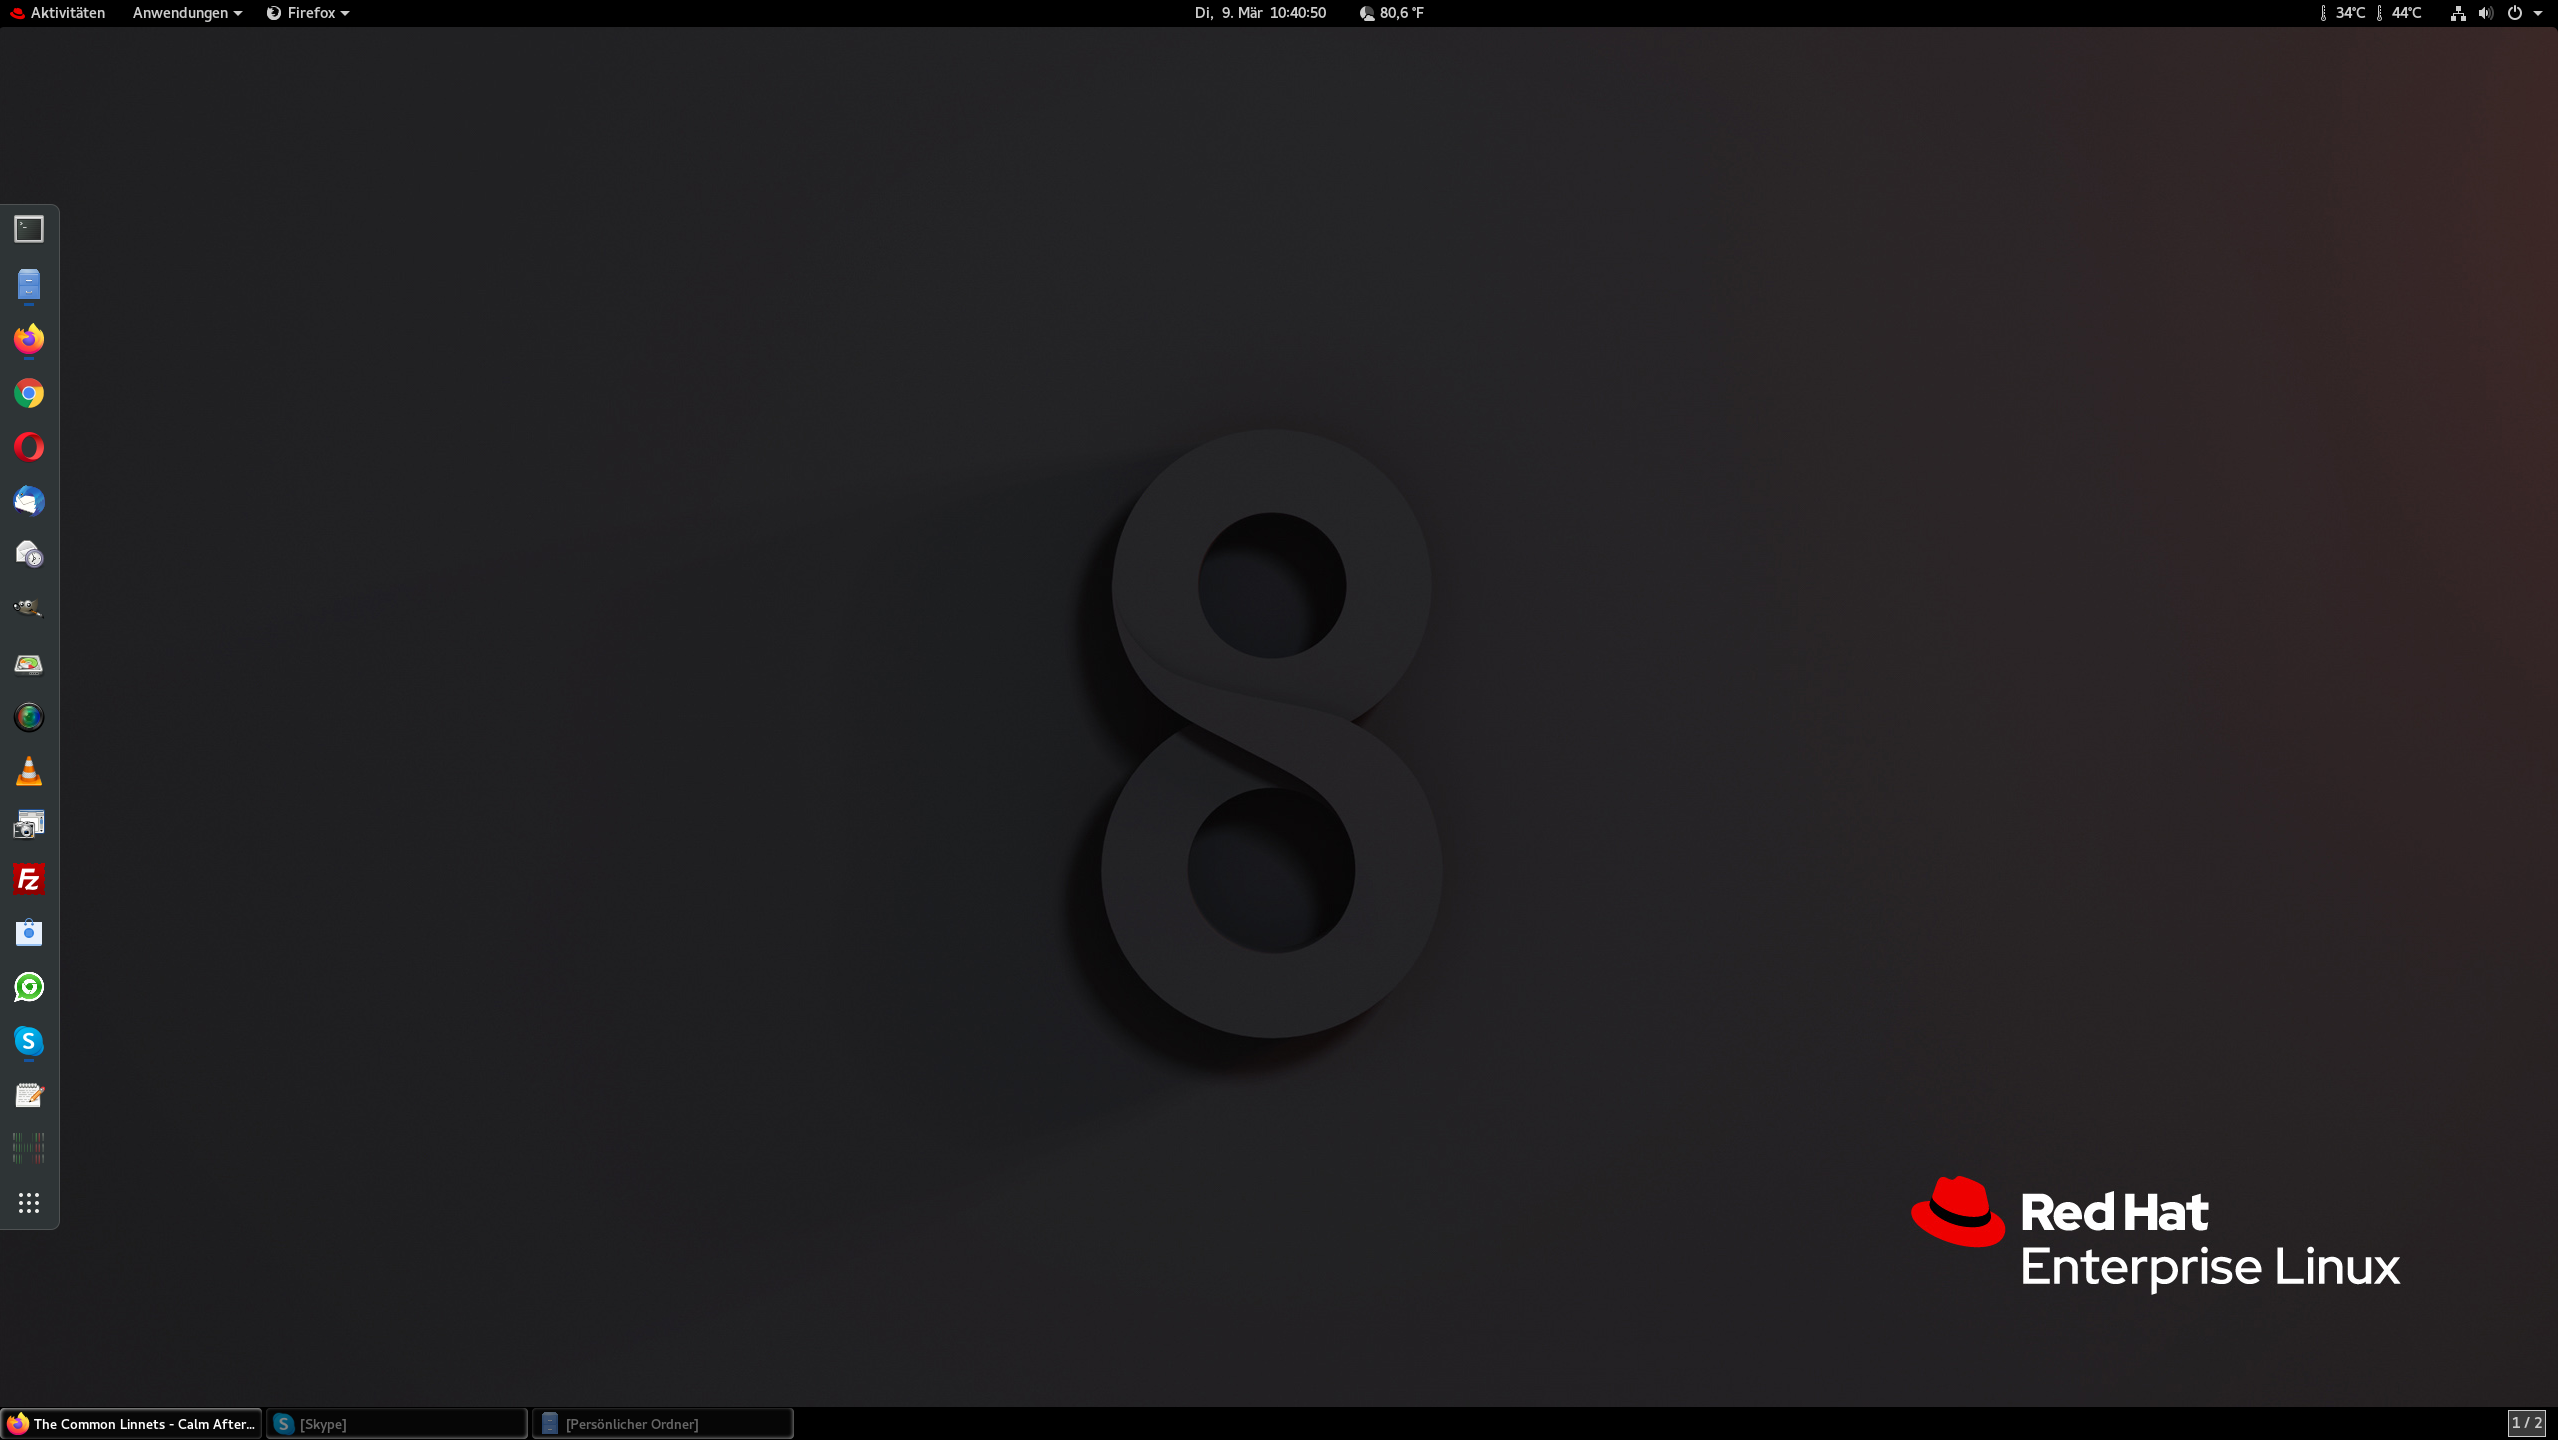
Task: Switch to the Common Linnets Firefox window
Action: pyautogui.click(x=131, y=1423)
